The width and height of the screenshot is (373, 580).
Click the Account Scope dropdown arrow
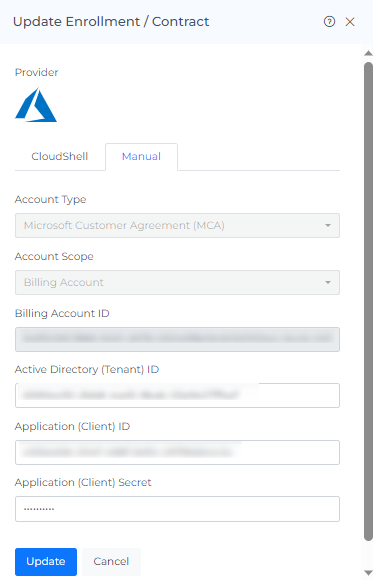[327, 283]
